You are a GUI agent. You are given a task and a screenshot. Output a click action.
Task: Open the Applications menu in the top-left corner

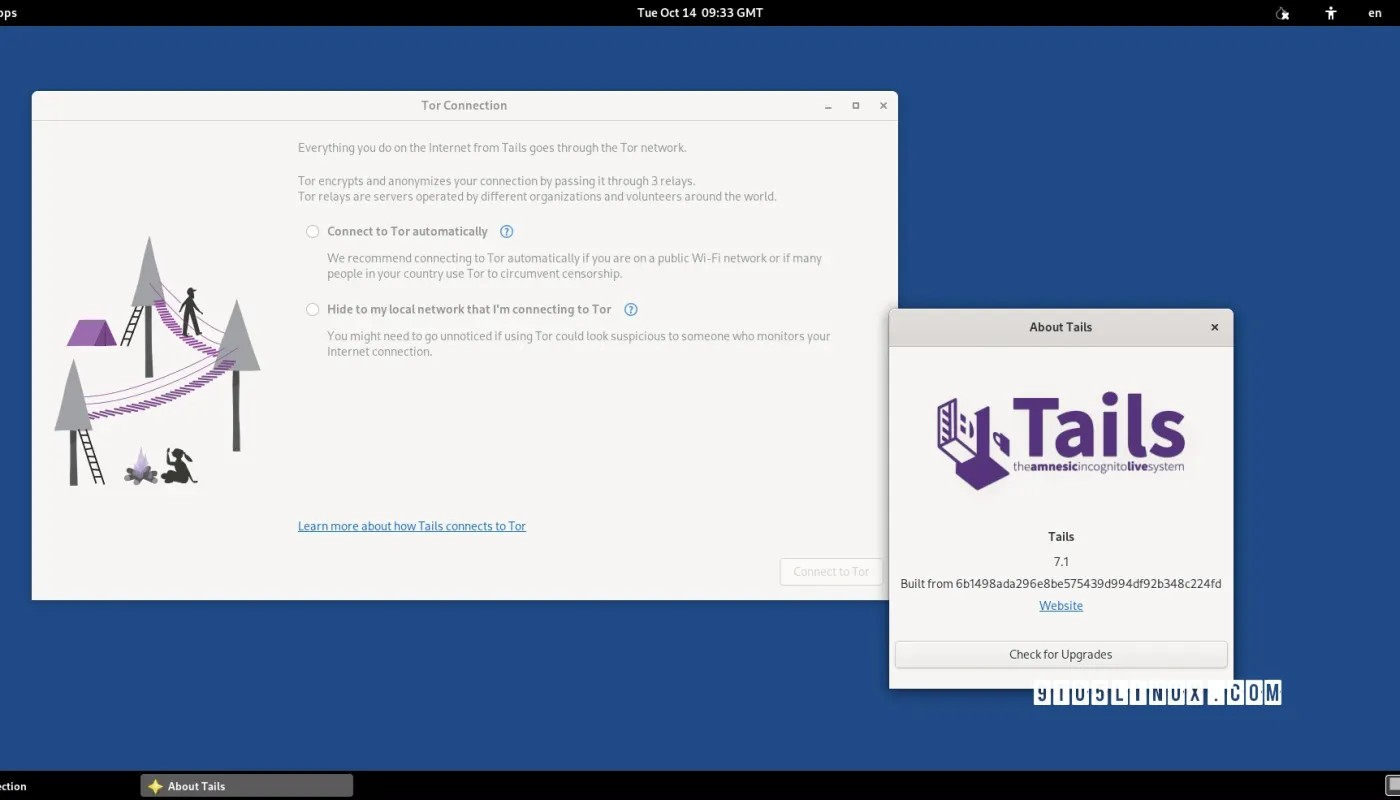pyautogui.click(x=10, y=13)
